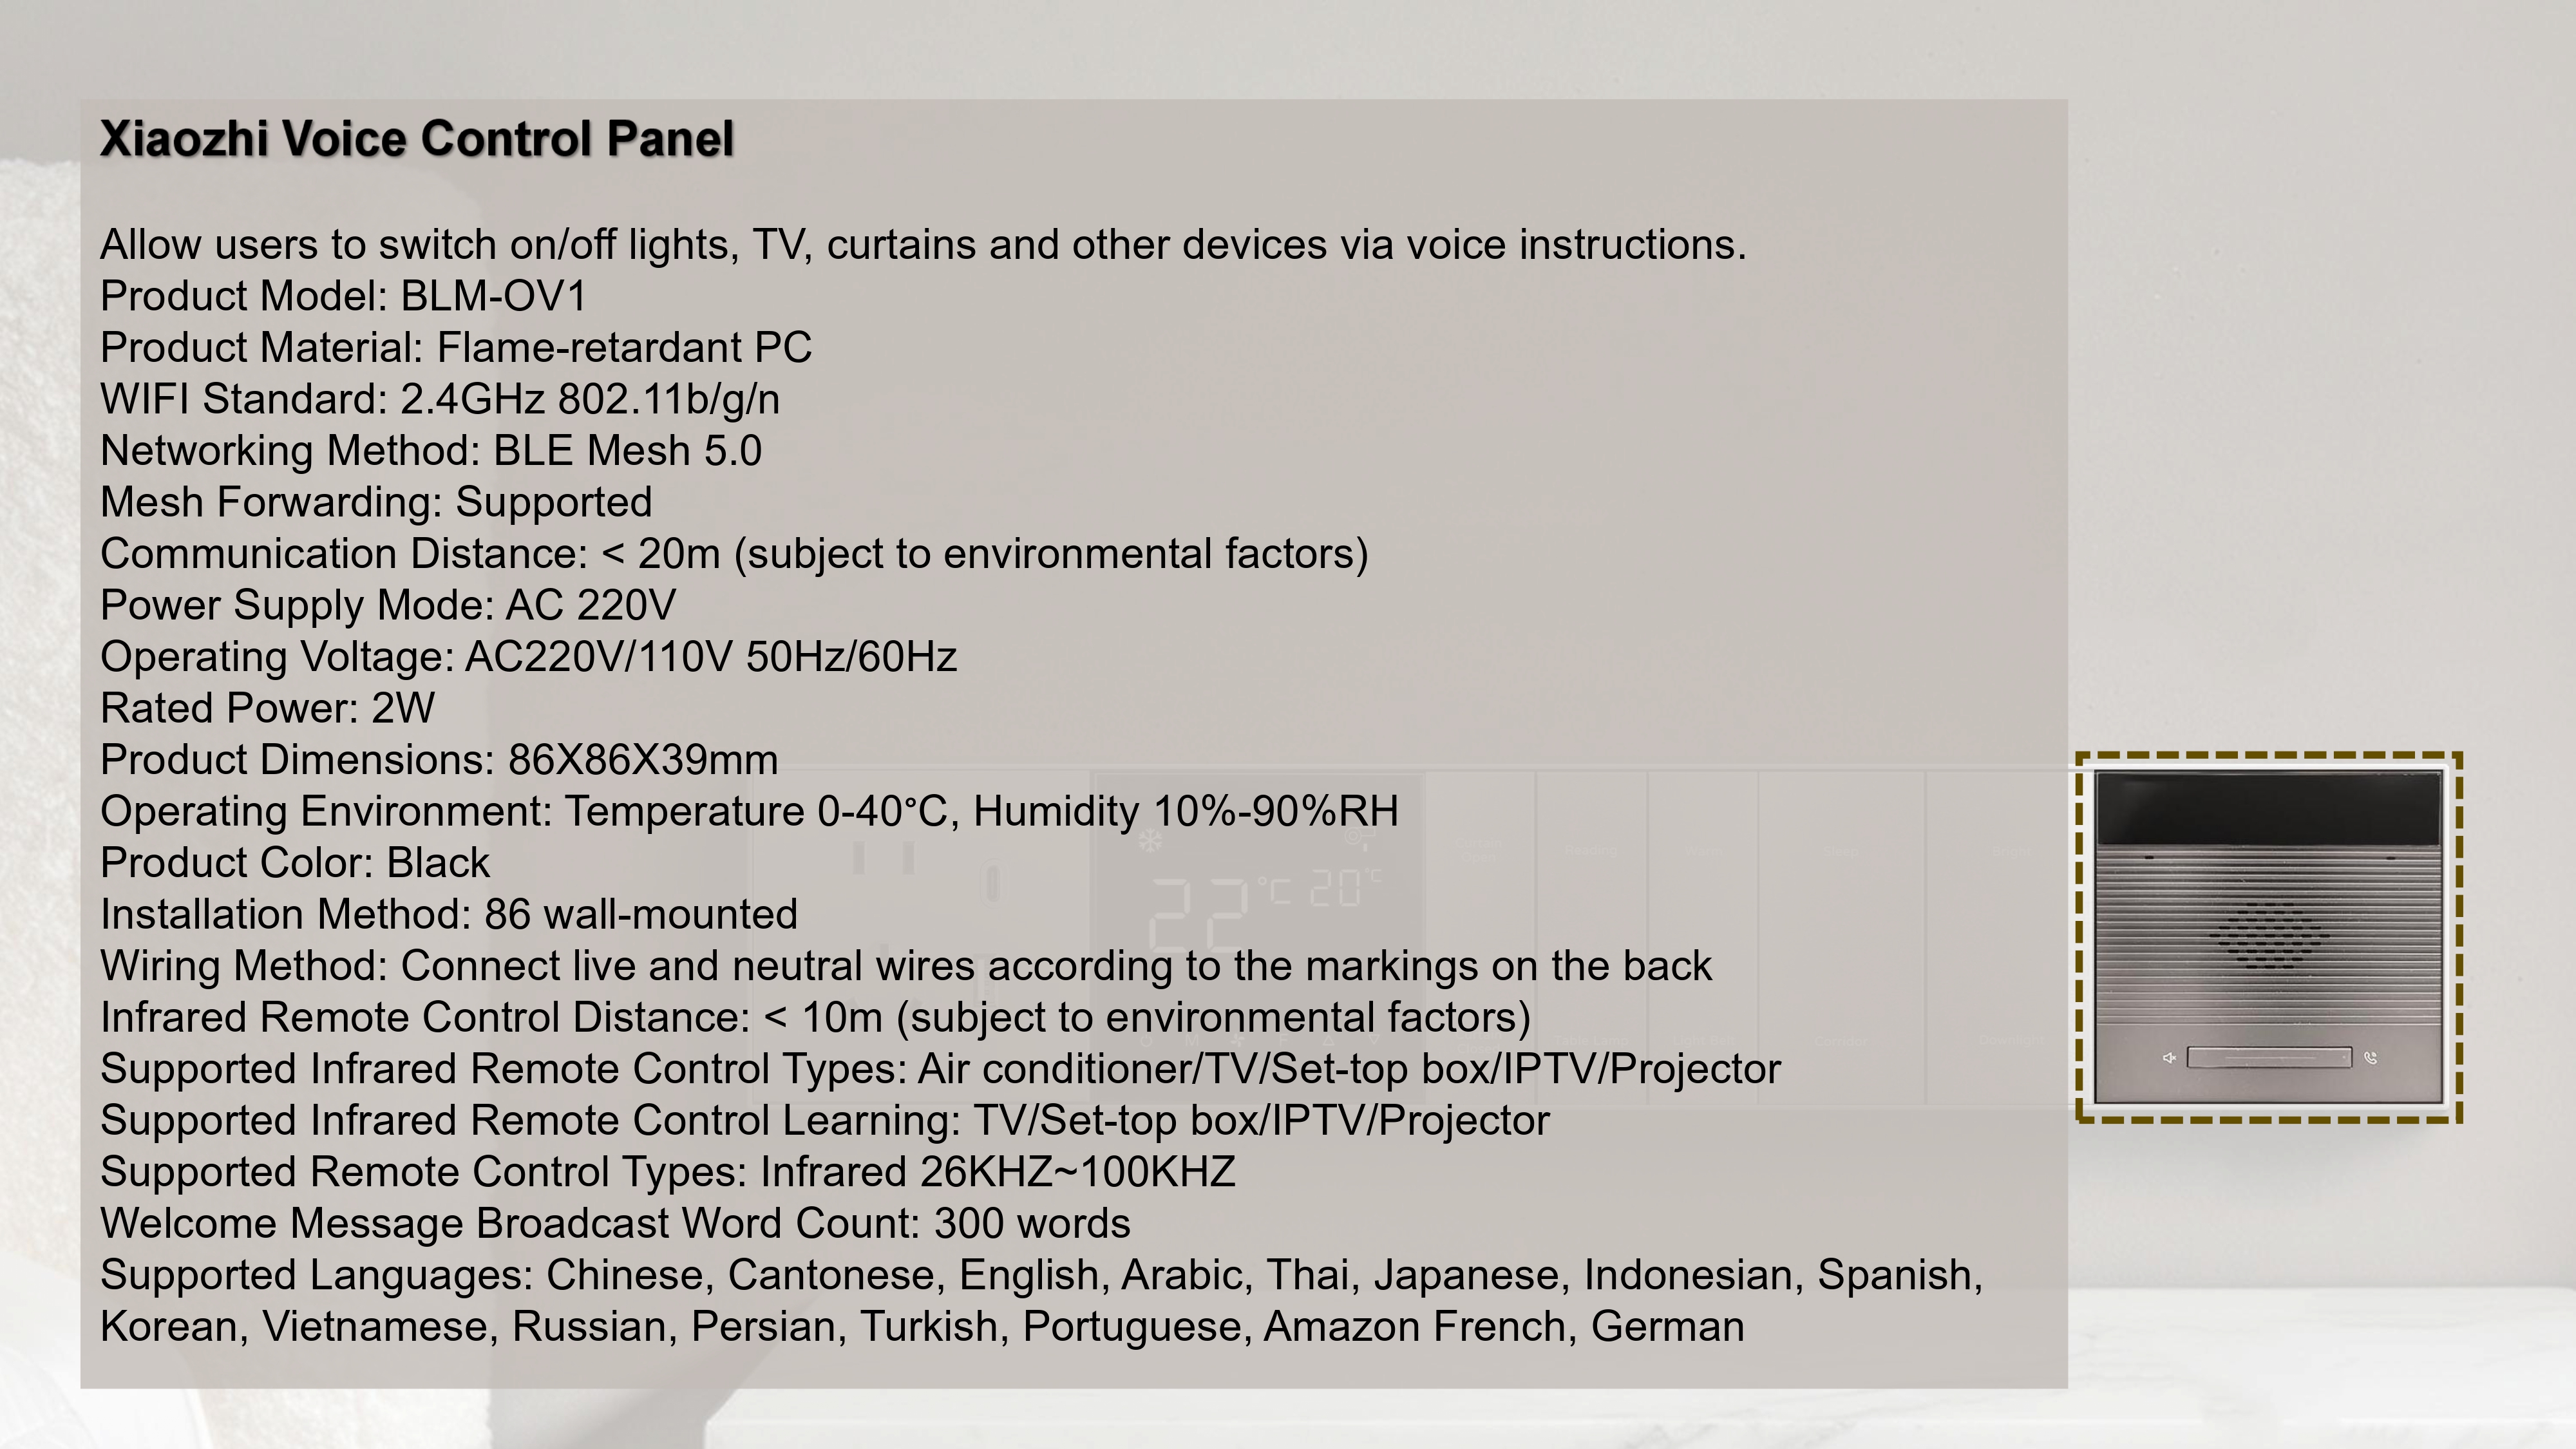The height and width of the screenshot is (1449, 2576).
Task: Click the Rated Power 2W line
Action: click(x=267, y=708)
